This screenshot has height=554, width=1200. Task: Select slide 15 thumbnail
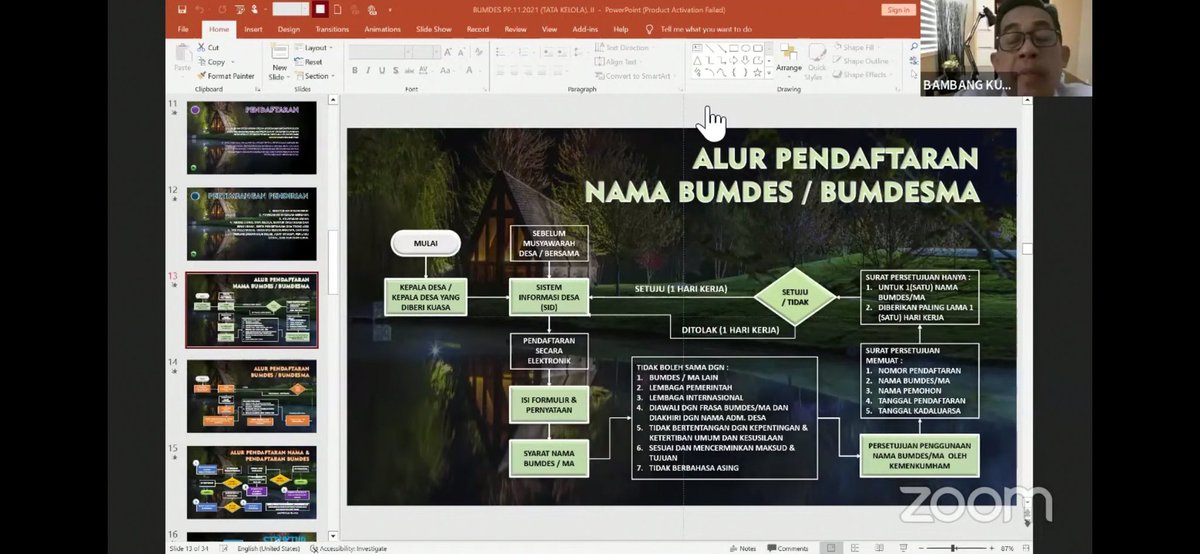point(251,482)
